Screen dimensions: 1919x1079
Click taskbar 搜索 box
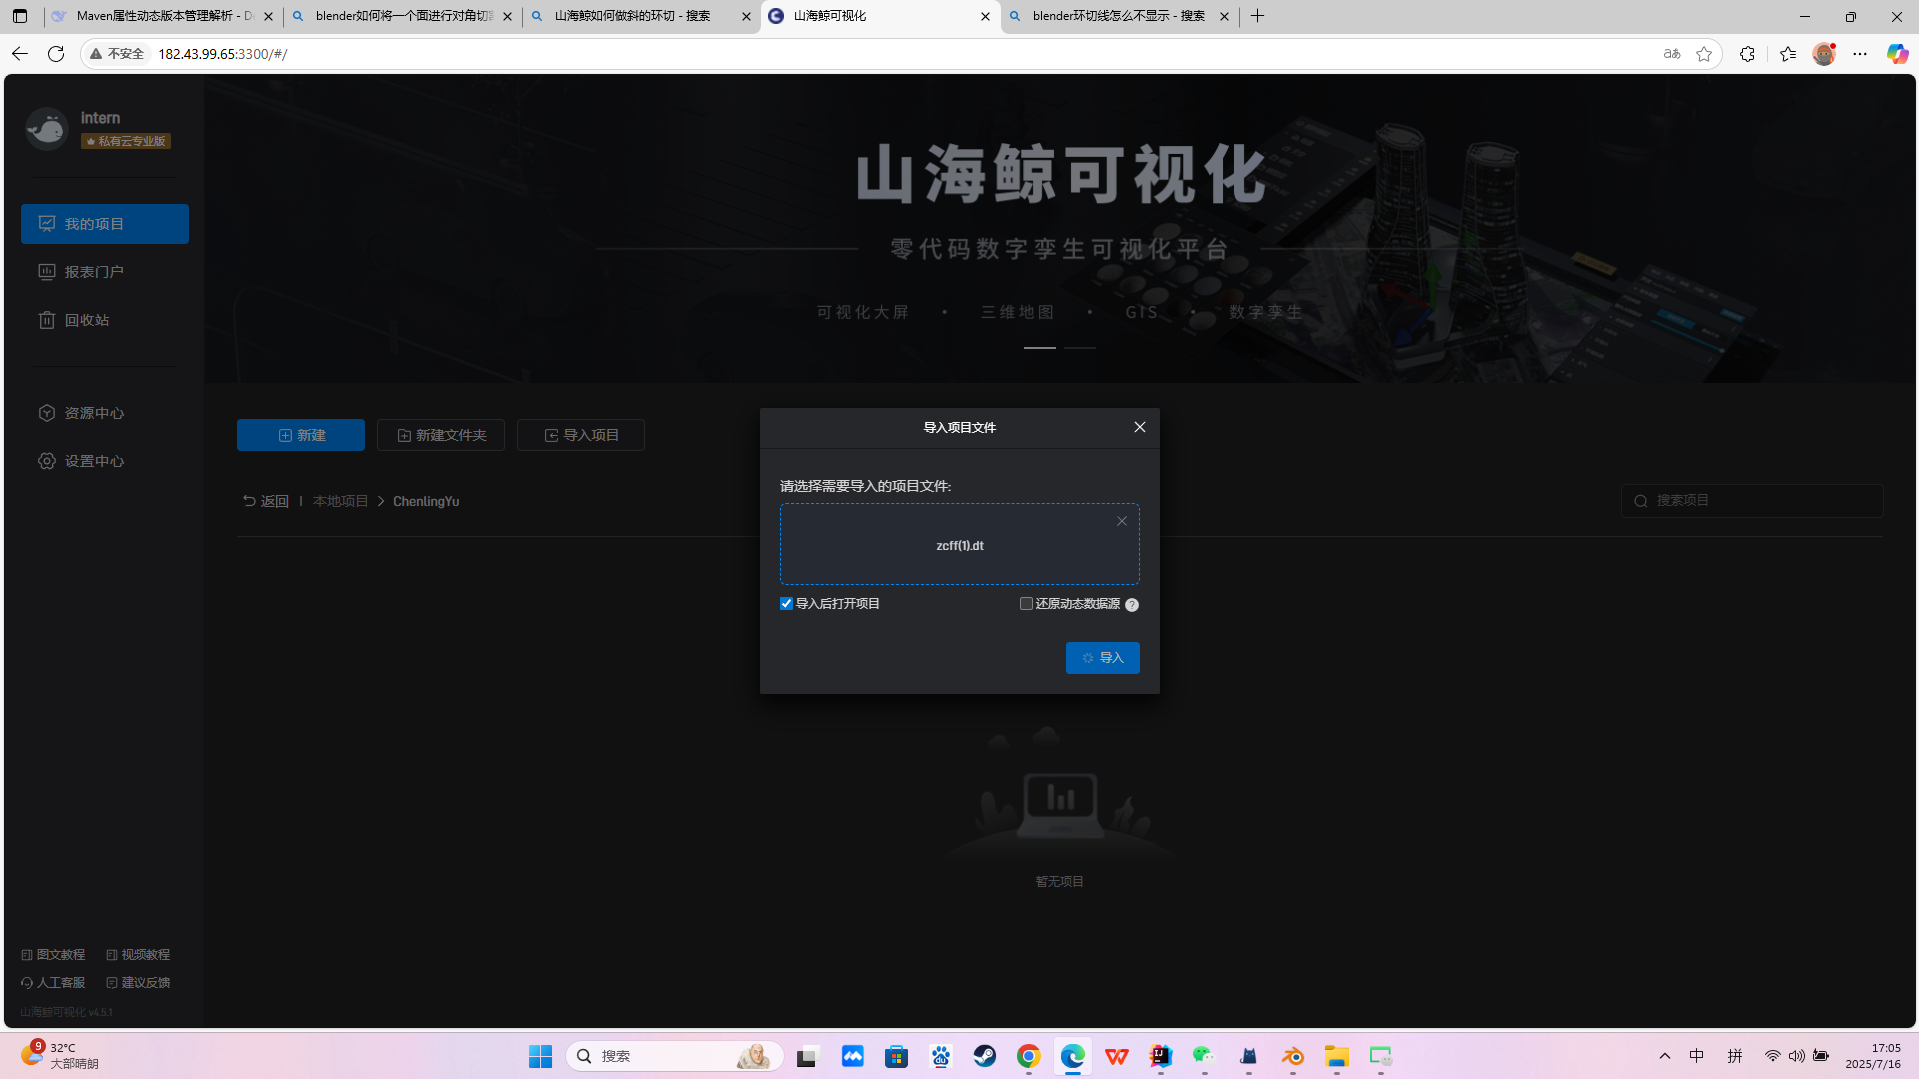pos(675,1056)
